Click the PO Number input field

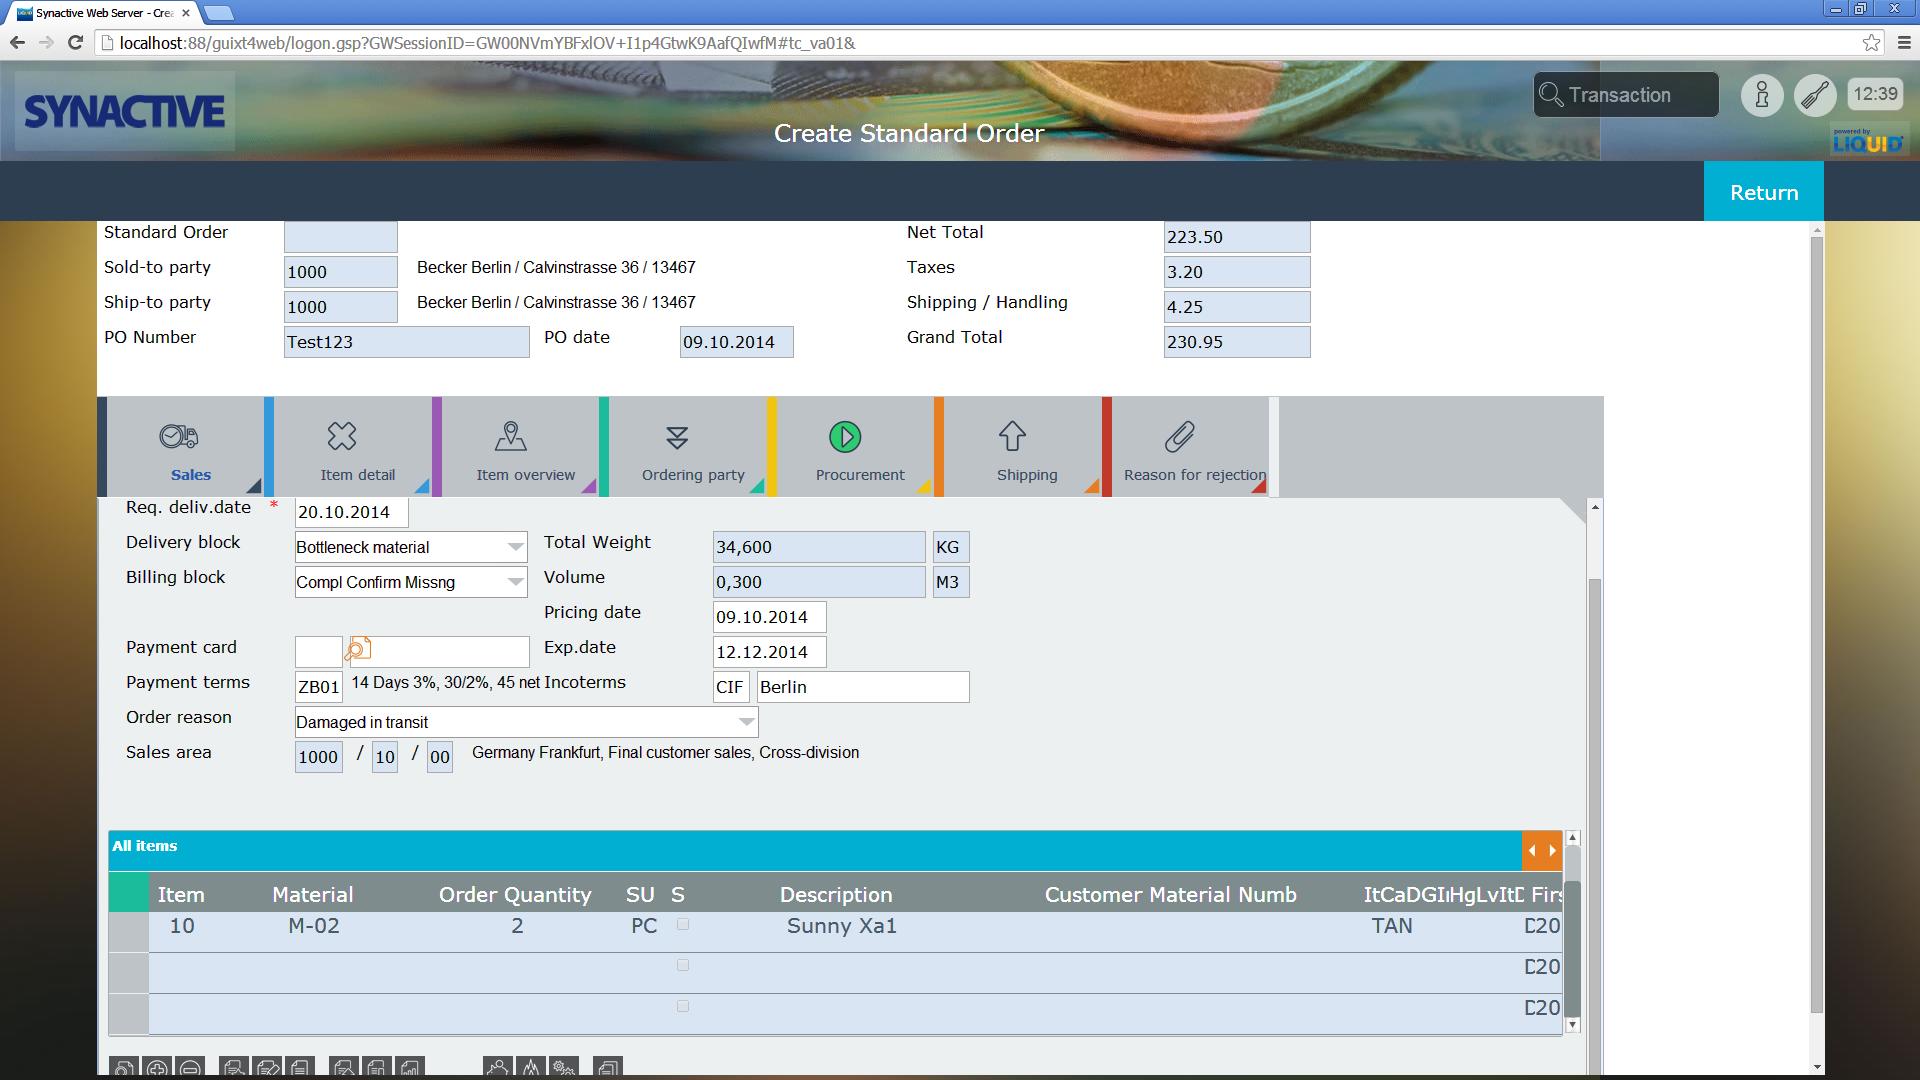tap(406, 342)
